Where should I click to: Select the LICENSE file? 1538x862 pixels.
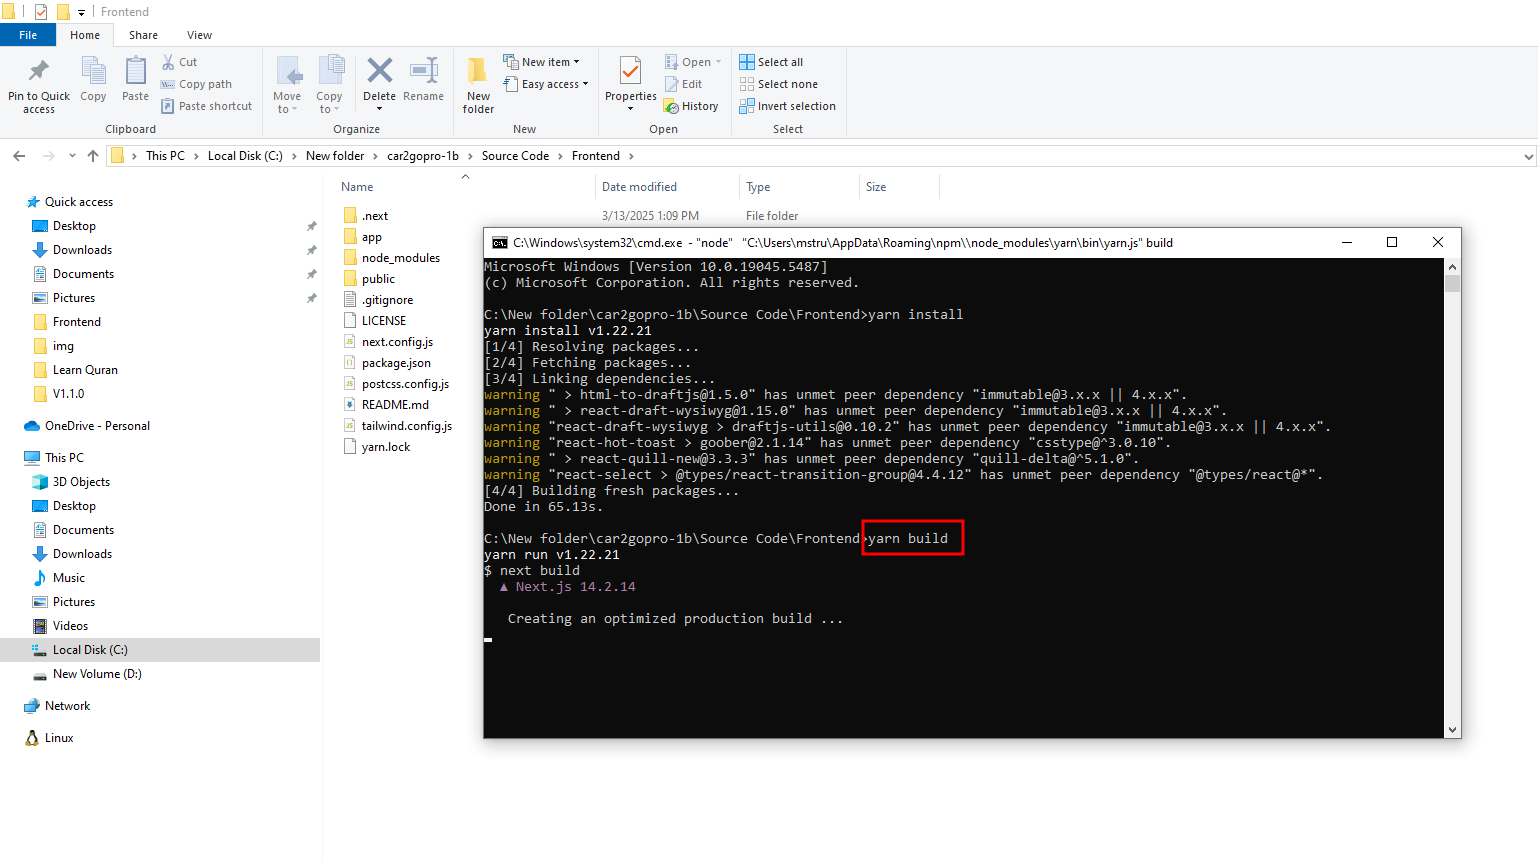click(384, 321)
